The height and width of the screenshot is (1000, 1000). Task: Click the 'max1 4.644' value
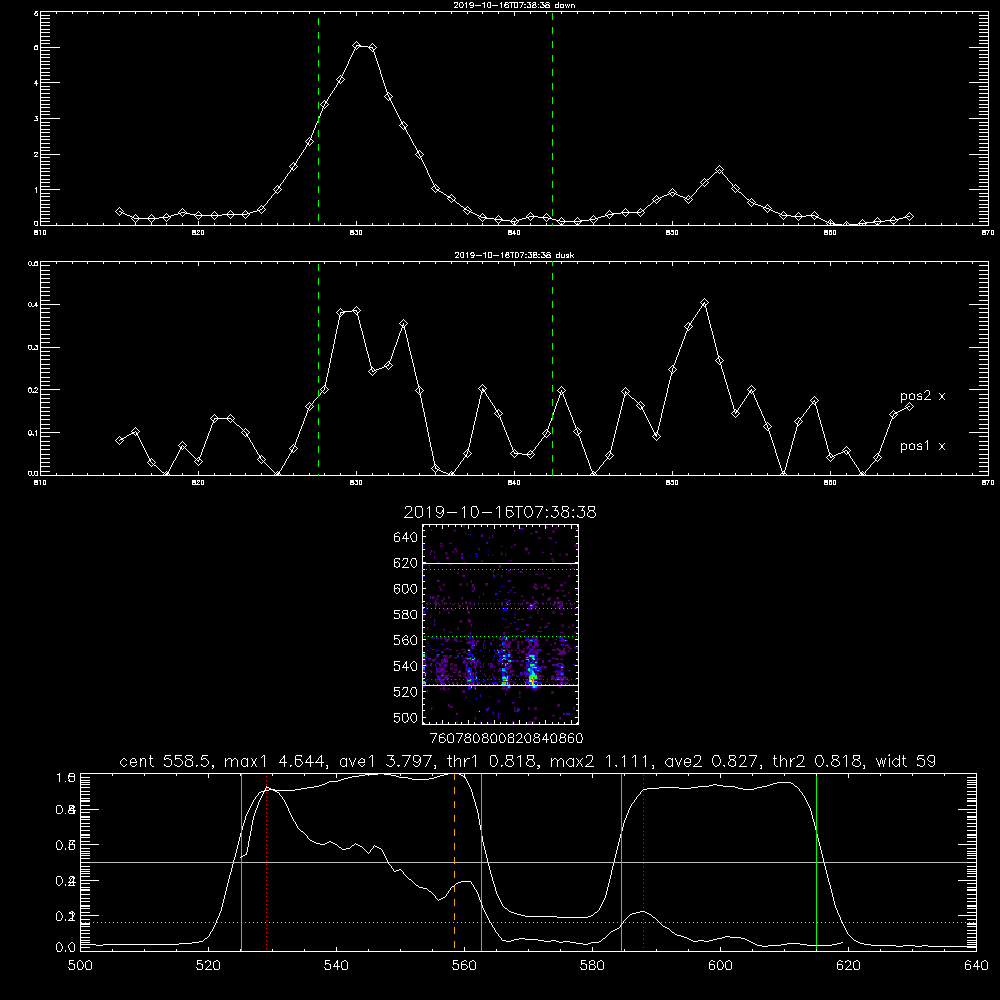275,761
